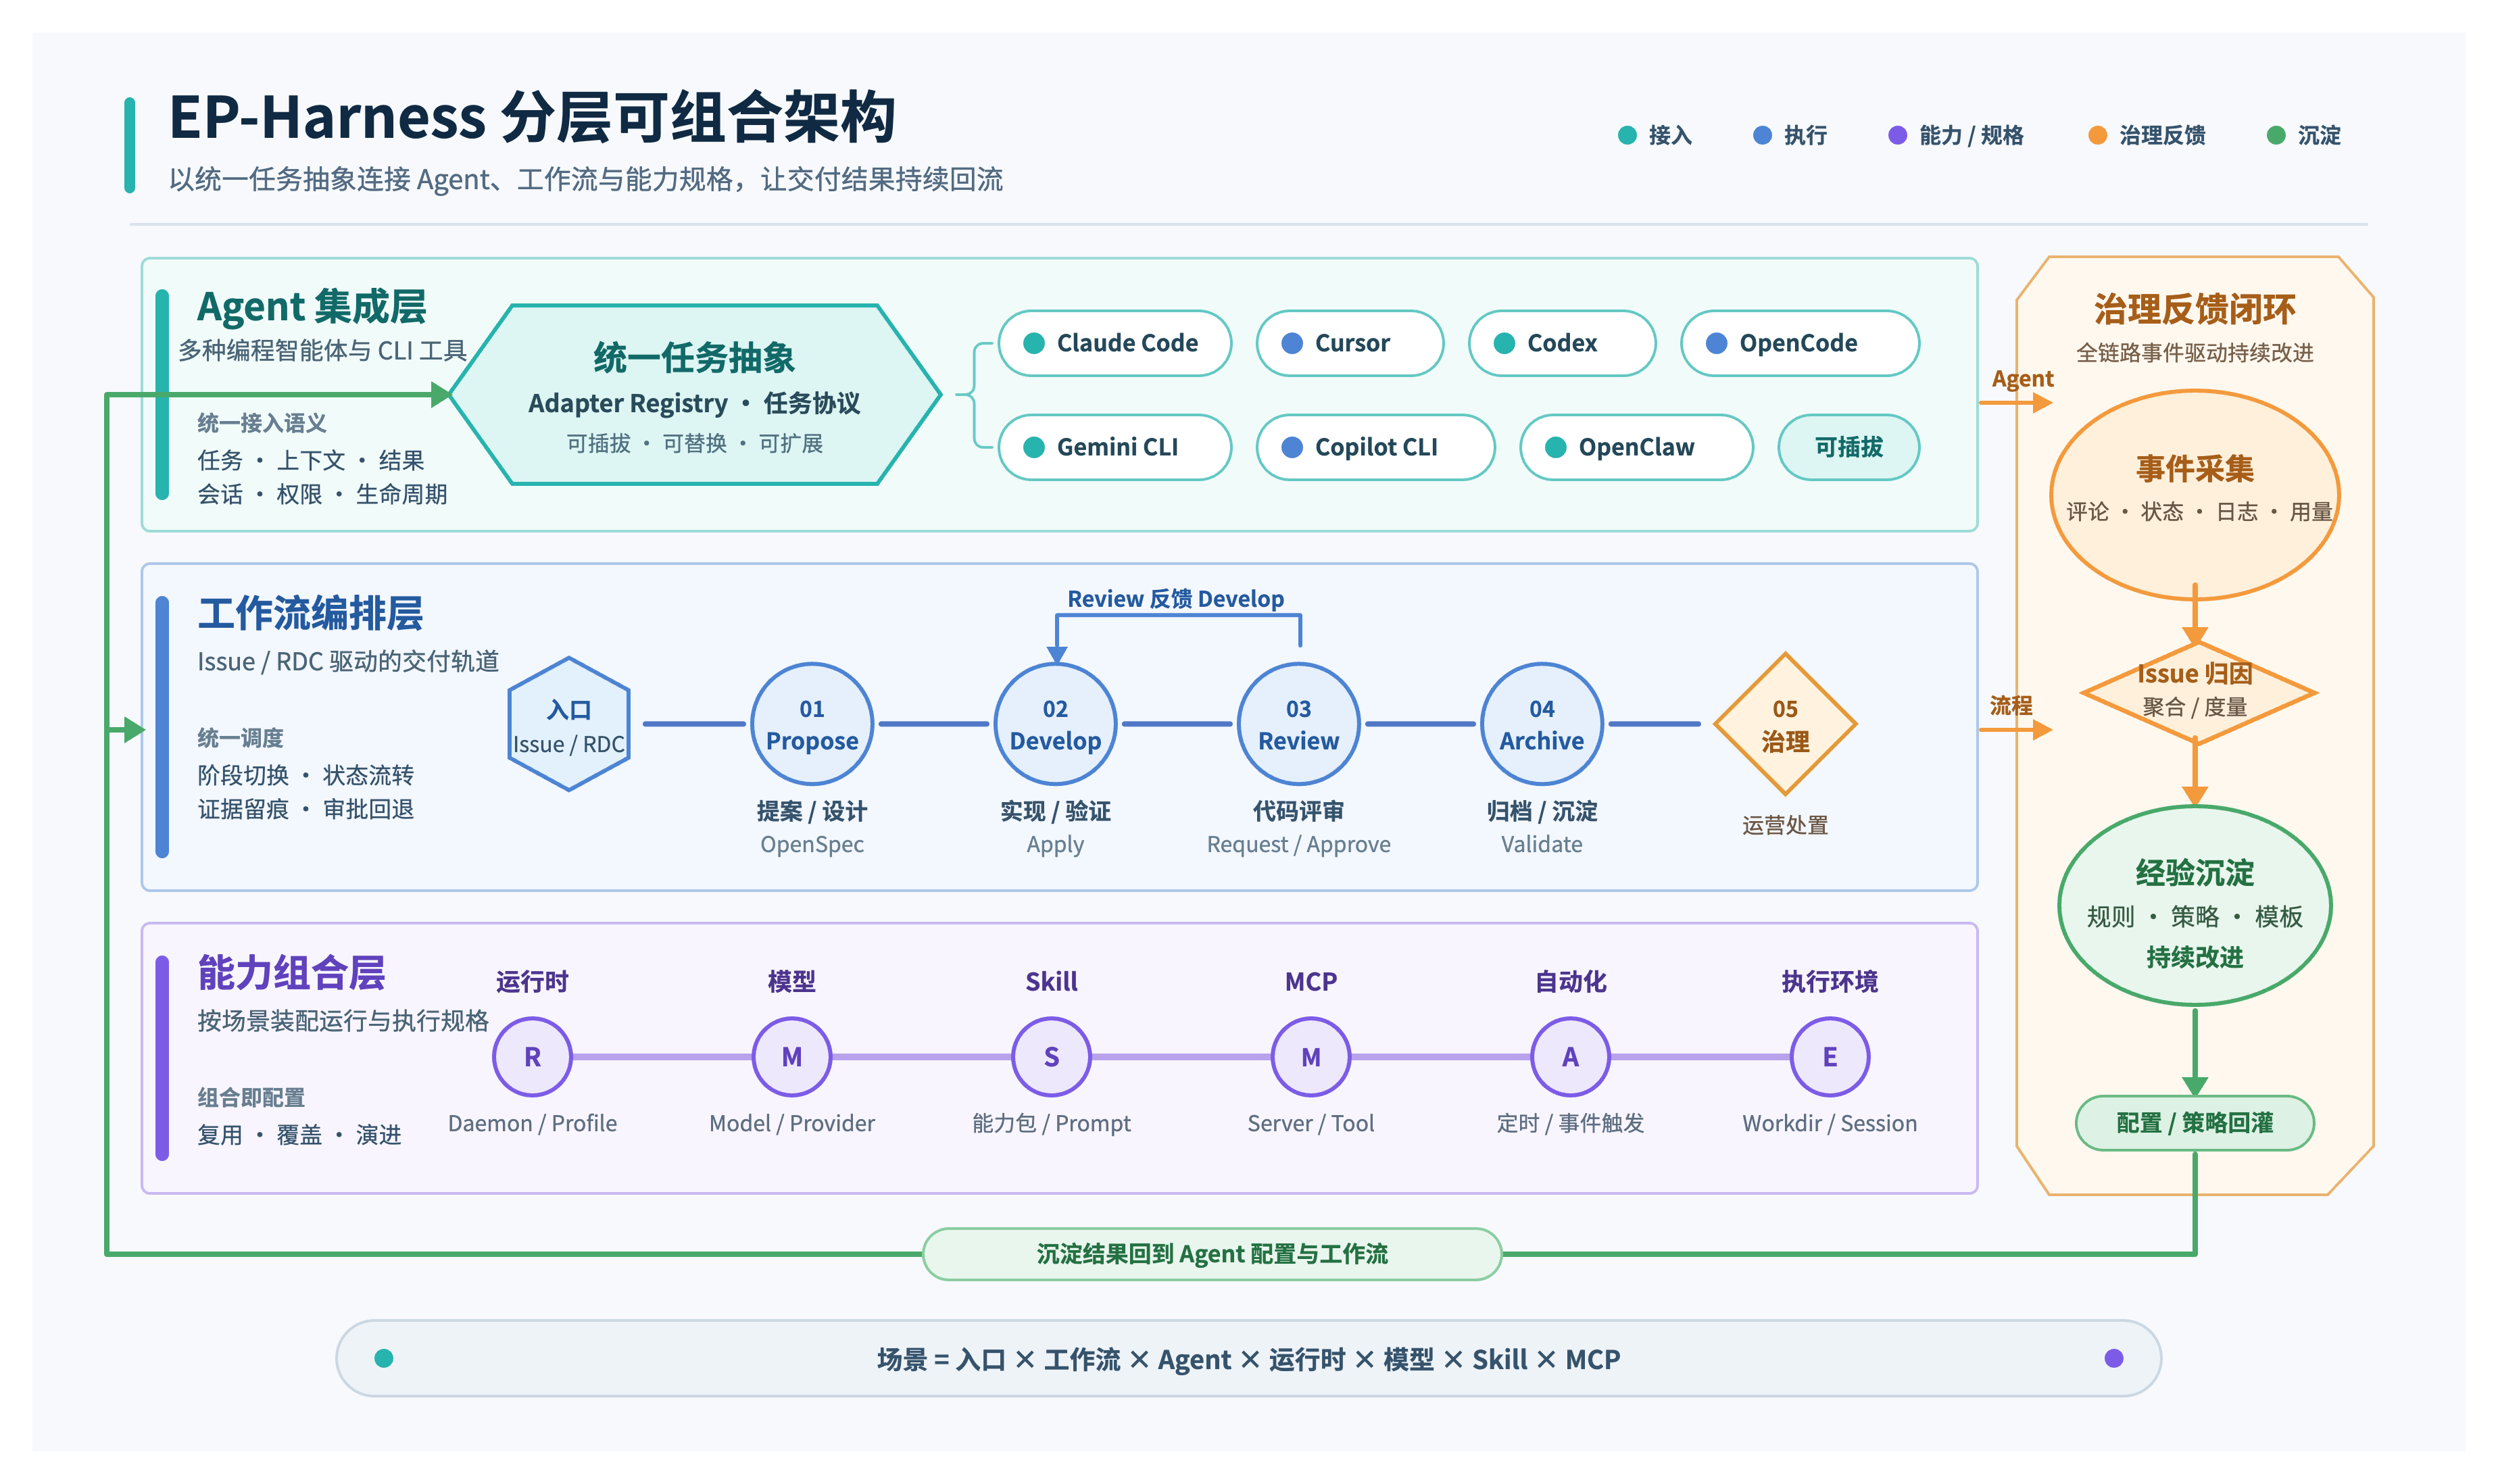Click the teal 接入 legend dot
The image size is (2498, 1484).
point(1626,135)
